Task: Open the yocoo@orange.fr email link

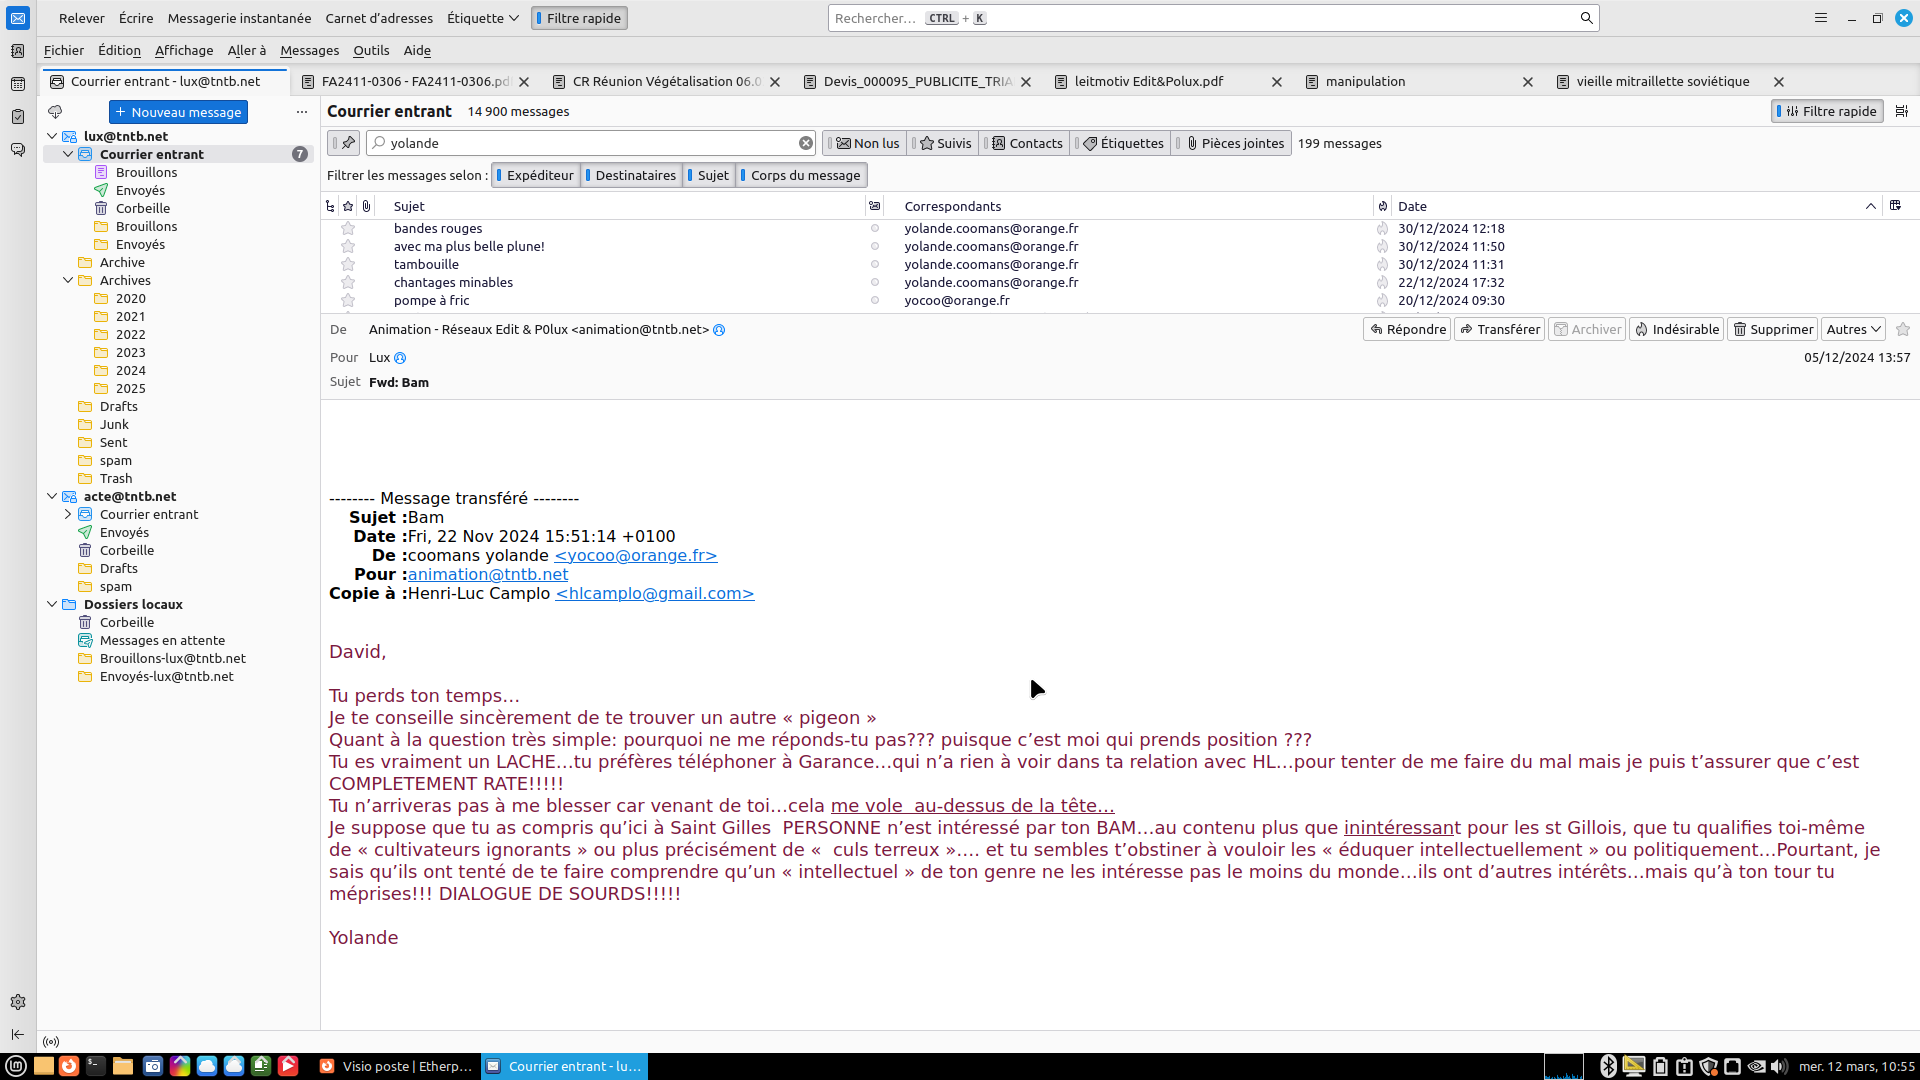Action: click(635, 555)
